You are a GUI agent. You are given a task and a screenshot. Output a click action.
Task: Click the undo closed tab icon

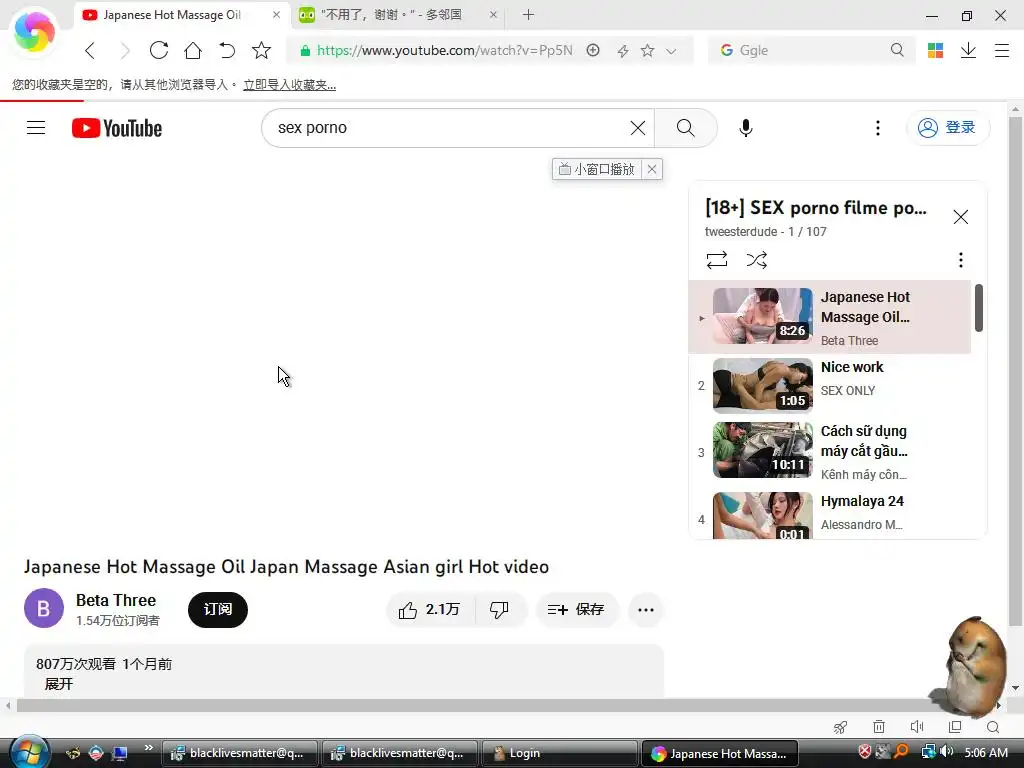click(x=227, y=50)
